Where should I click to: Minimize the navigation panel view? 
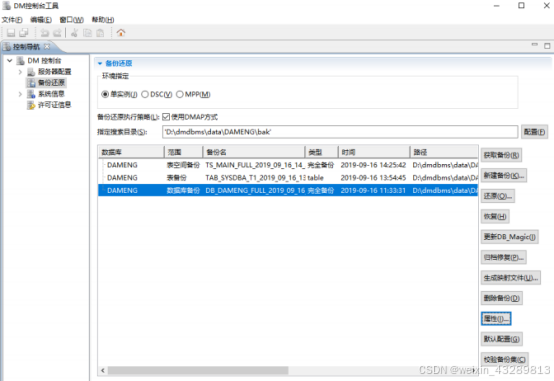tap(535, 45)
